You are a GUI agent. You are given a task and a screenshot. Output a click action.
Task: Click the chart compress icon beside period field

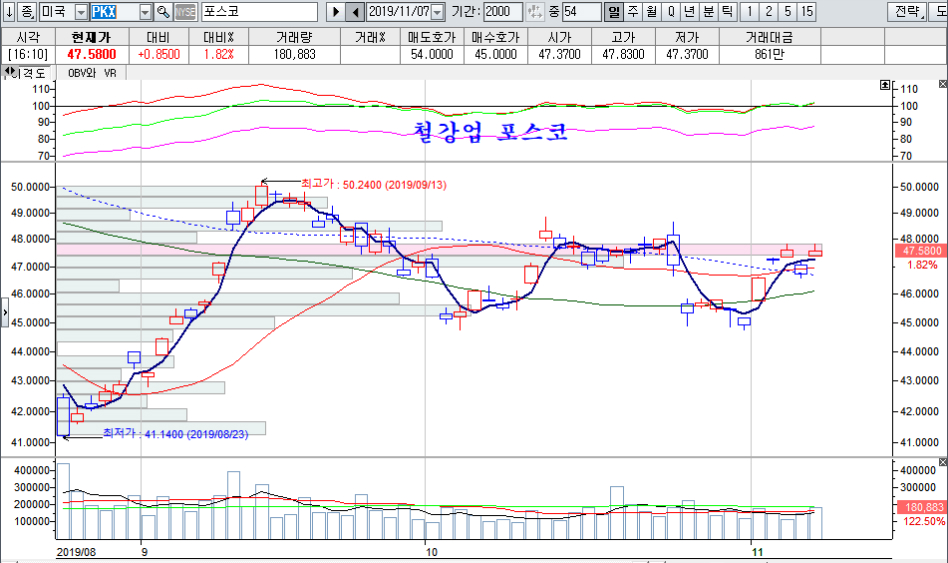point(535,12)
